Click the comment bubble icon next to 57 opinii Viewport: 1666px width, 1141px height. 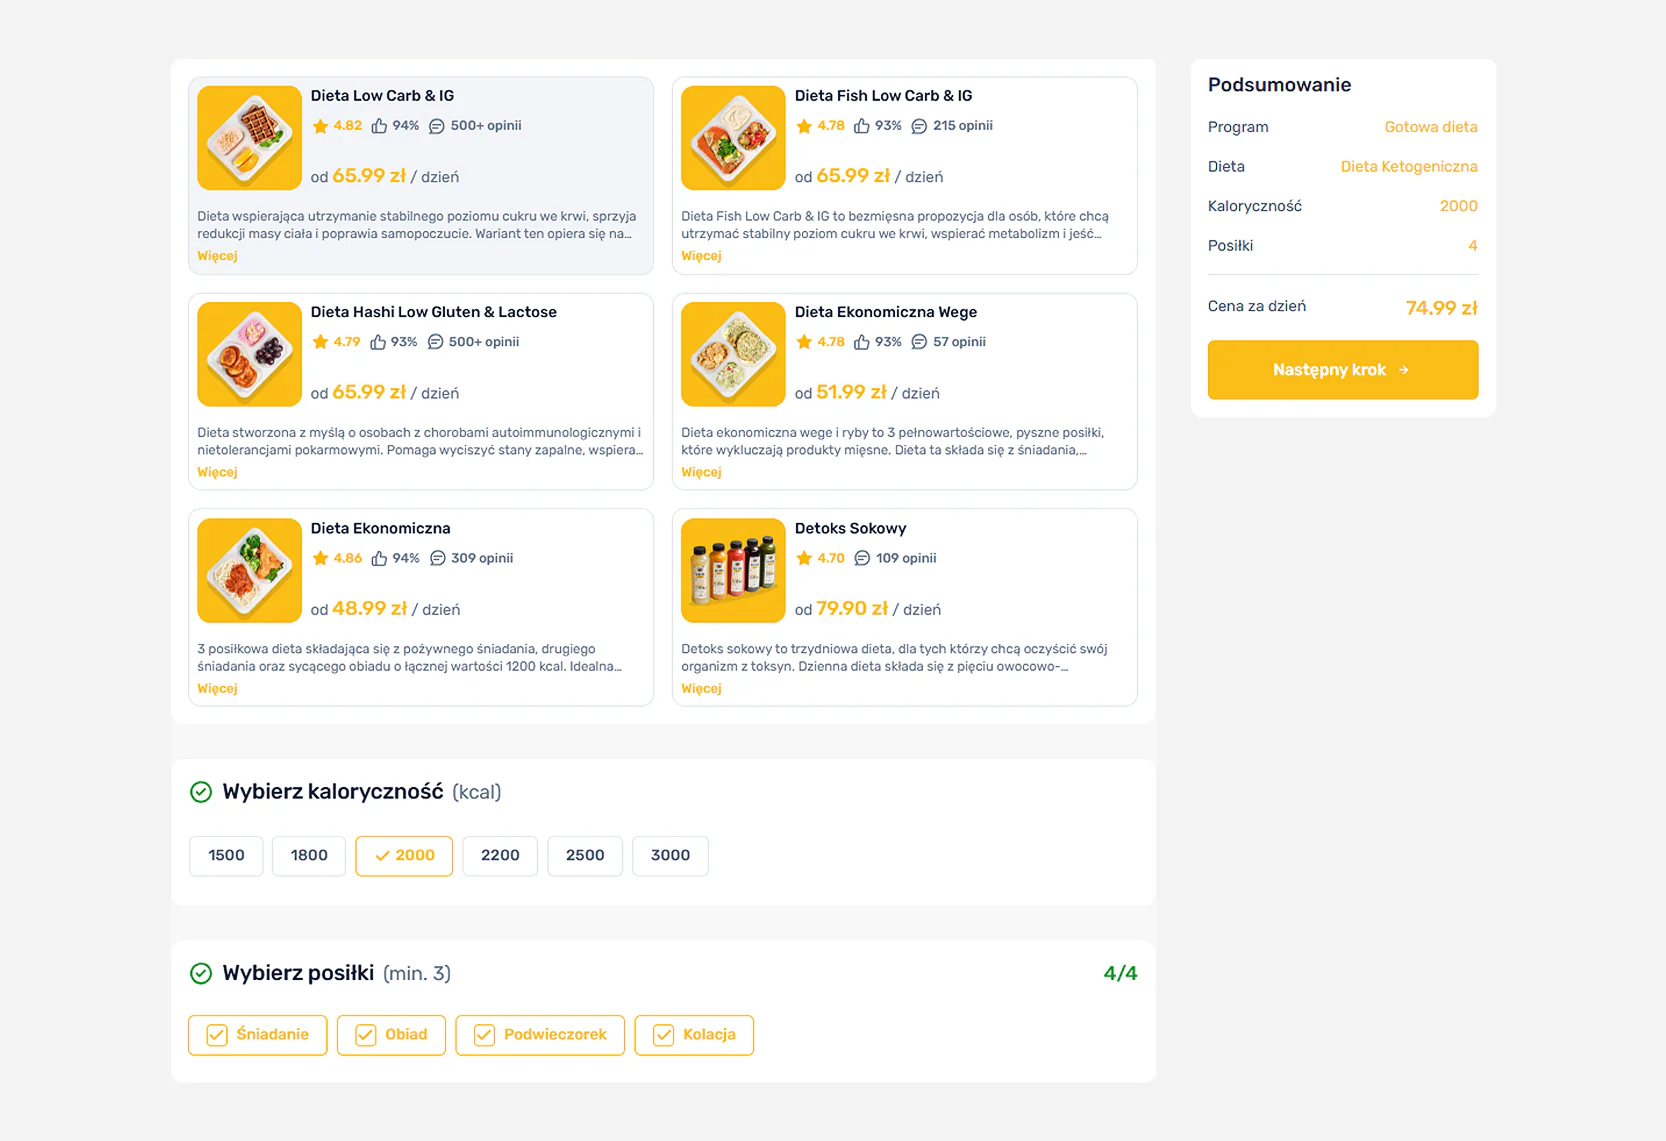pos(919,342)
